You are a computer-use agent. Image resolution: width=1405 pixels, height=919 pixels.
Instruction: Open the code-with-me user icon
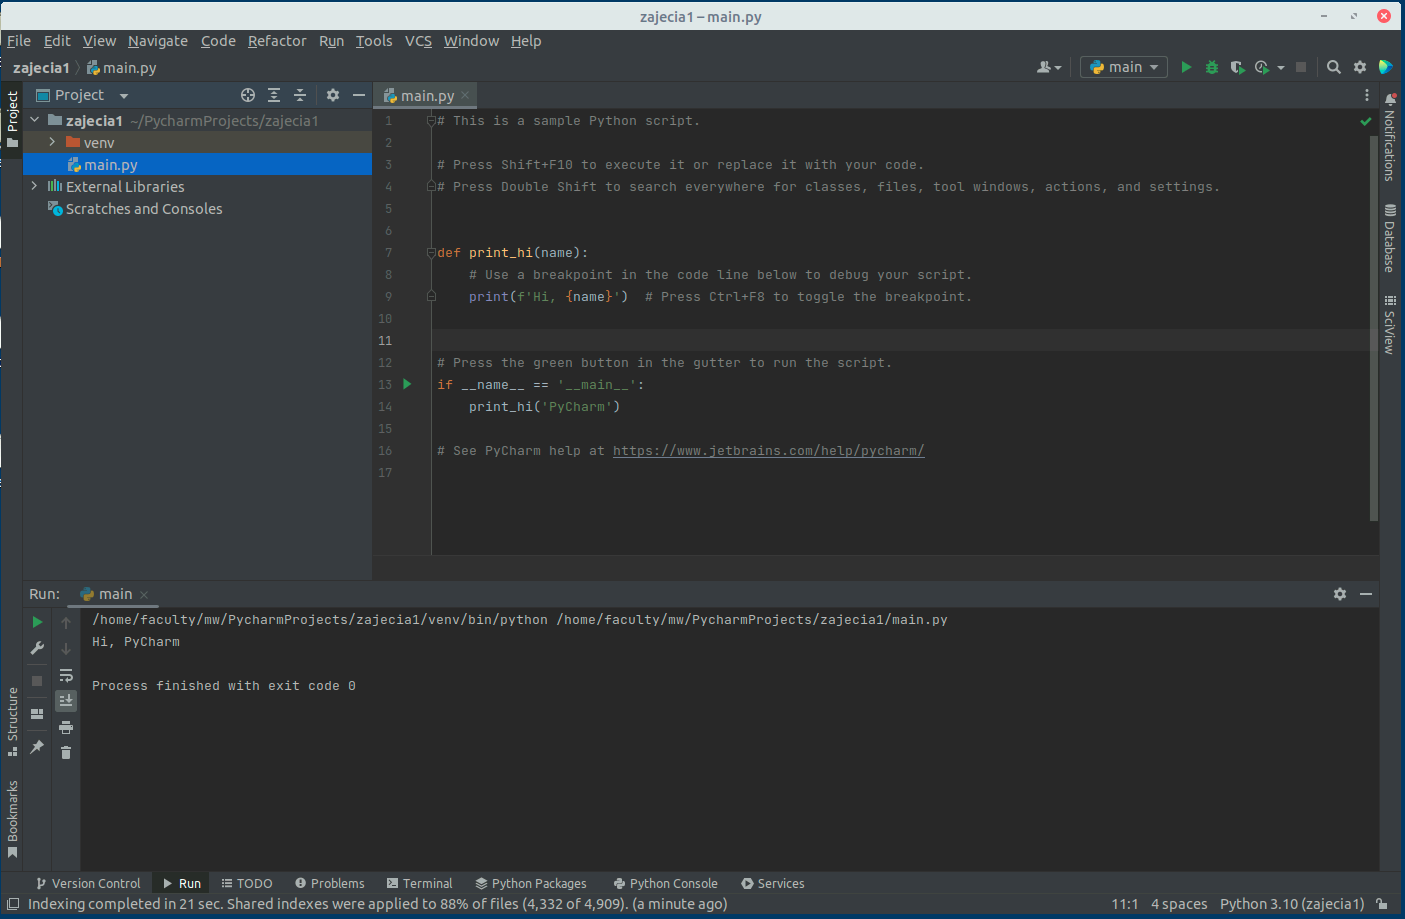(x=1048, y=67)
